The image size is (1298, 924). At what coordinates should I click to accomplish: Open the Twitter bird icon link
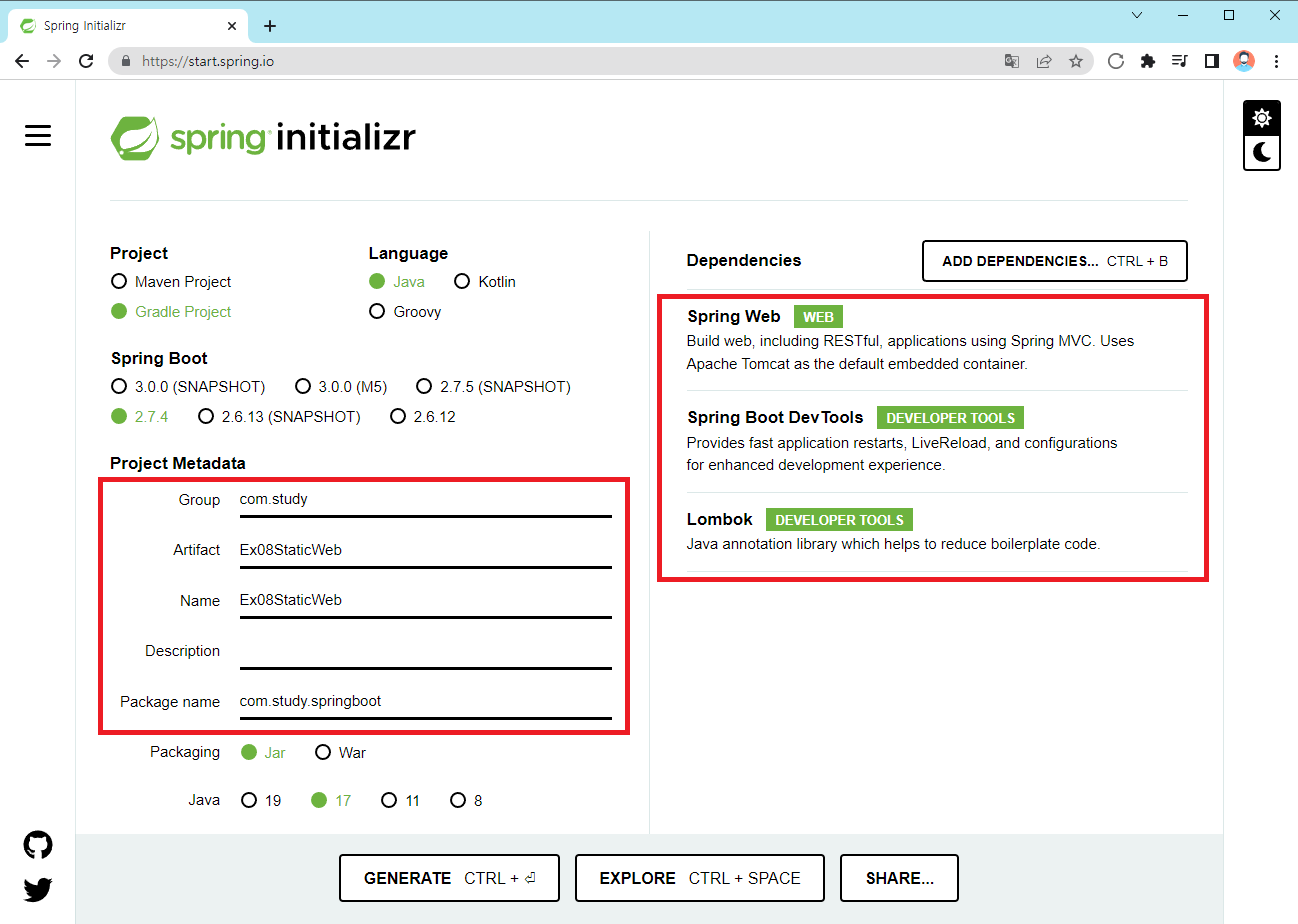[38, 889]
